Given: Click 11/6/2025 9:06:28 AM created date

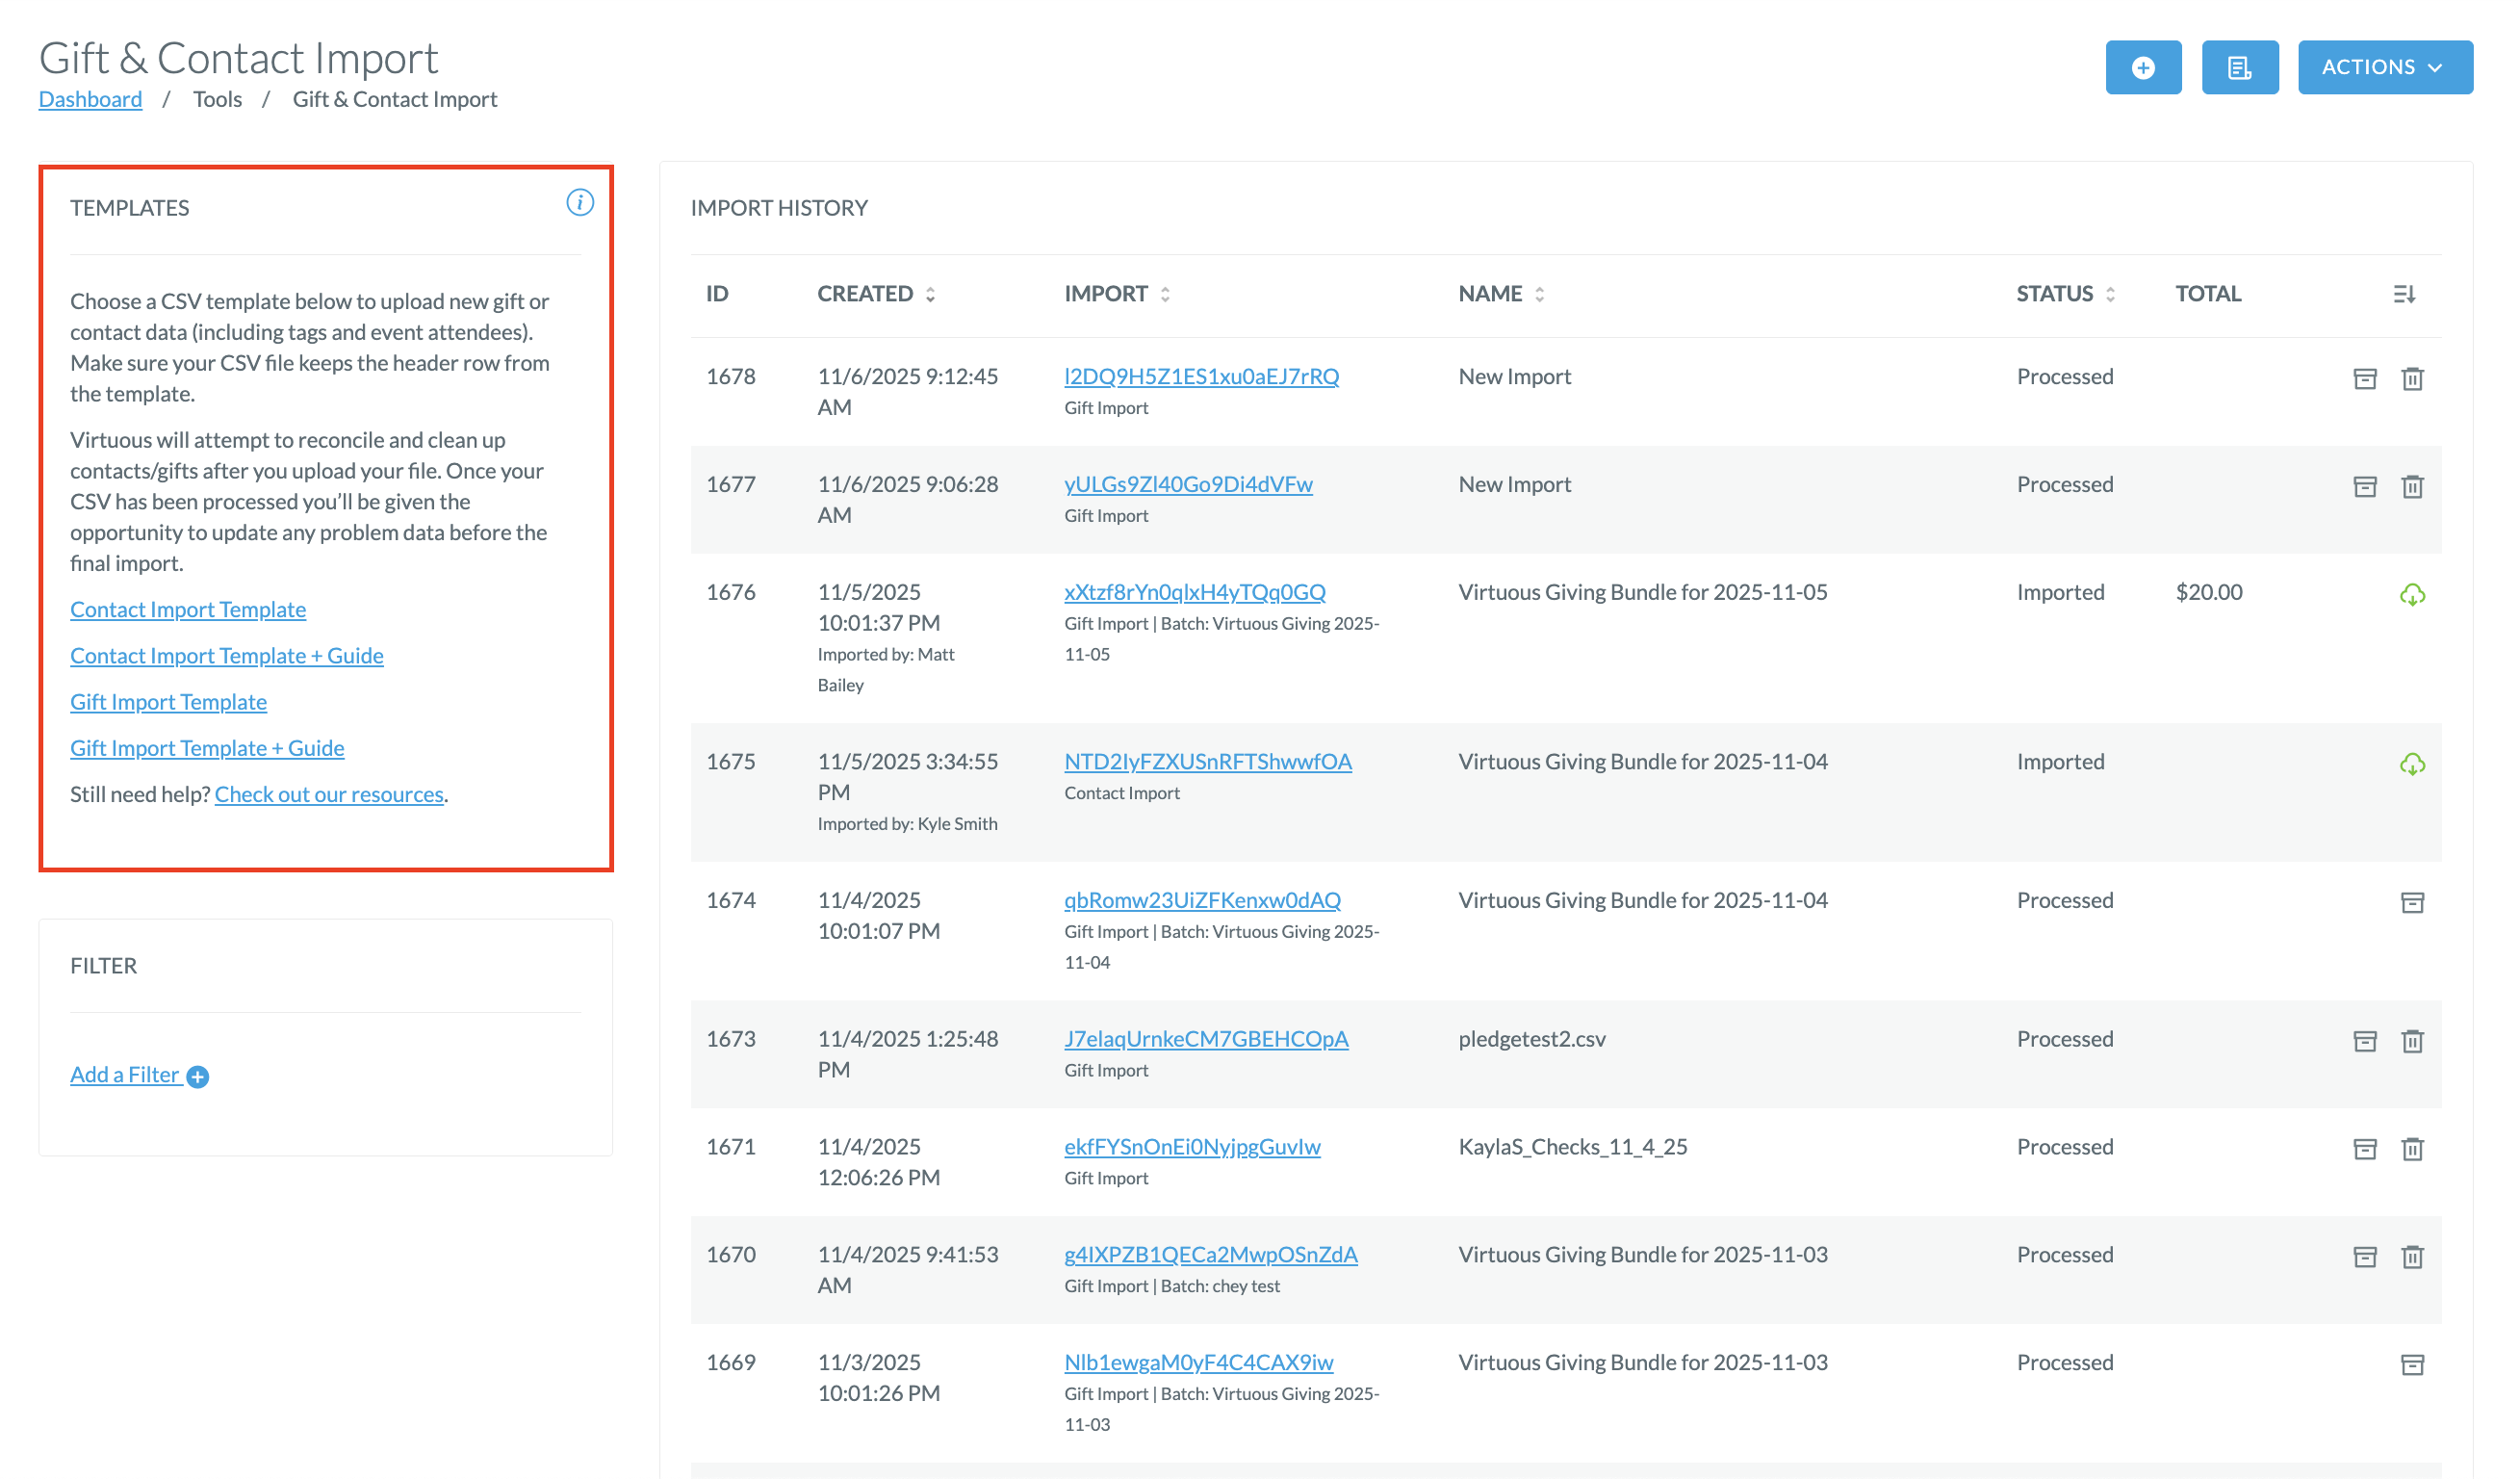Looking at the screenshot, I should tap(908, 499).
